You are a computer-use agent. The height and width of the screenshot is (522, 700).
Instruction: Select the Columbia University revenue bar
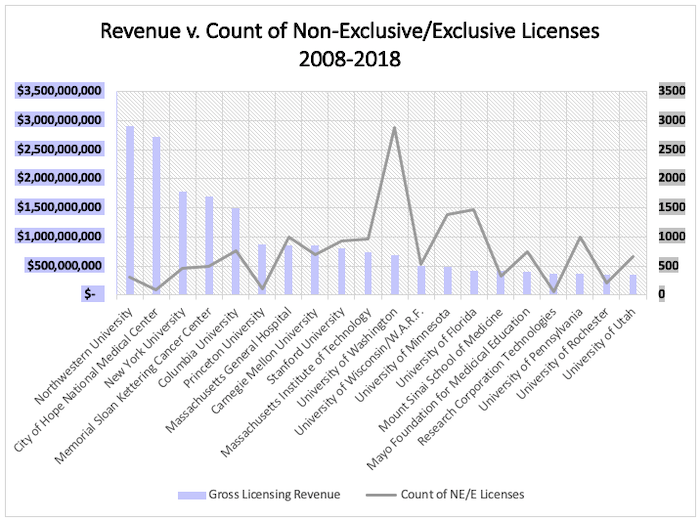(236, 250)
